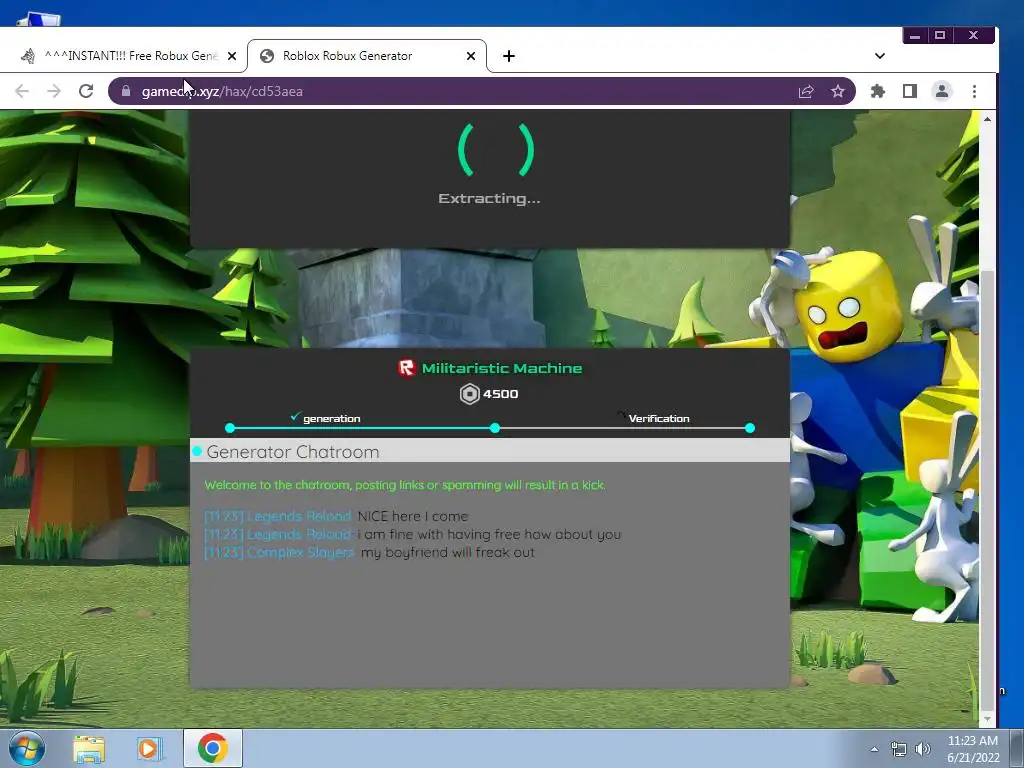Click the progress bar middle dot
This screenshot has width=1024, height=768.
(x=495, y=428)
